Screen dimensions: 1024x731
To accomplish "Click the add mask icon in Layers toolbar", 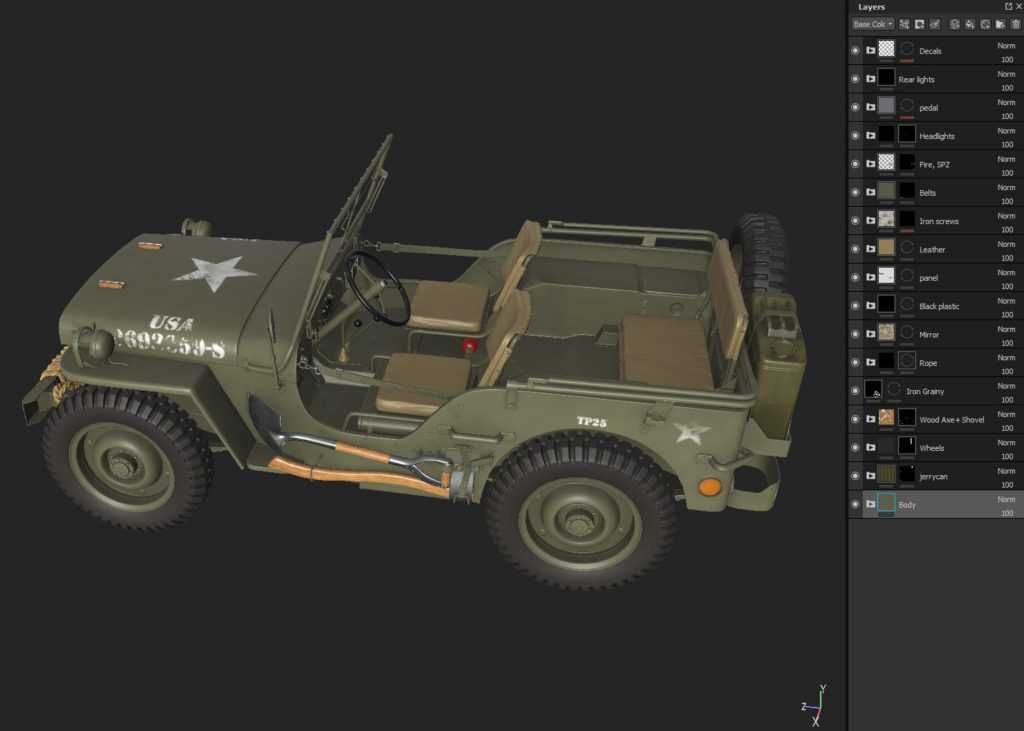I will tap(919, 24).
